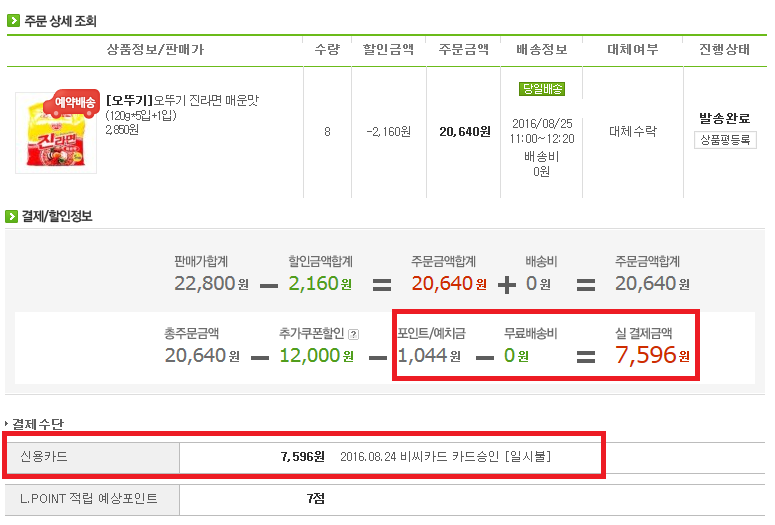
Task: Click the green arrow icon beside 결제/할인정보
Action: pyautogui.click(x=14, y=215)
